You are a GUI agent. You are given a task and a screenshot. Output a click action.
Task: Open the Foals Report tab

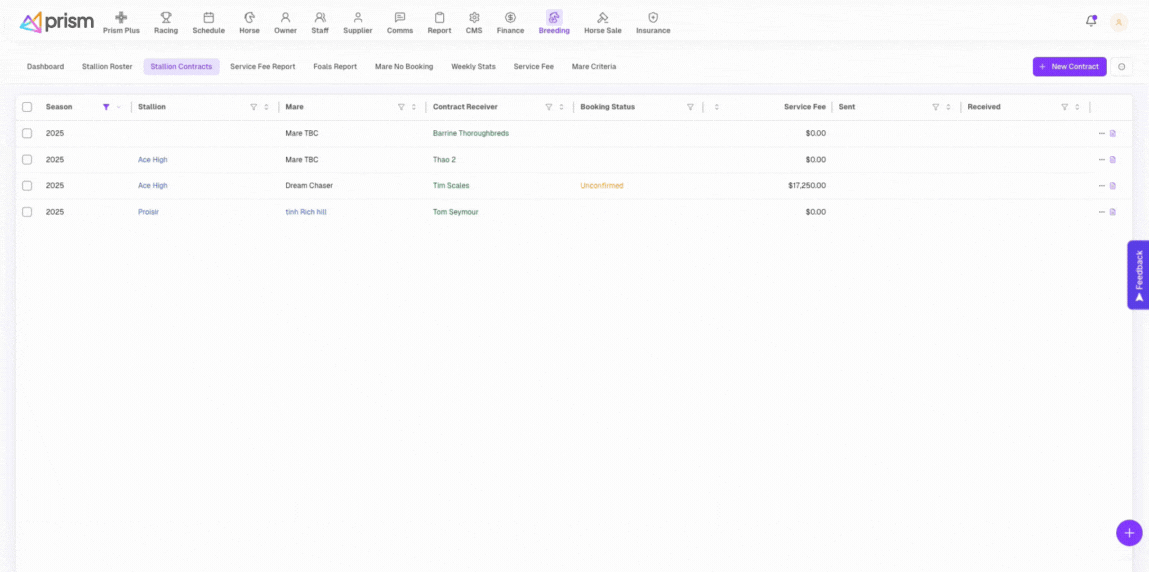click(x=335, y=67)
